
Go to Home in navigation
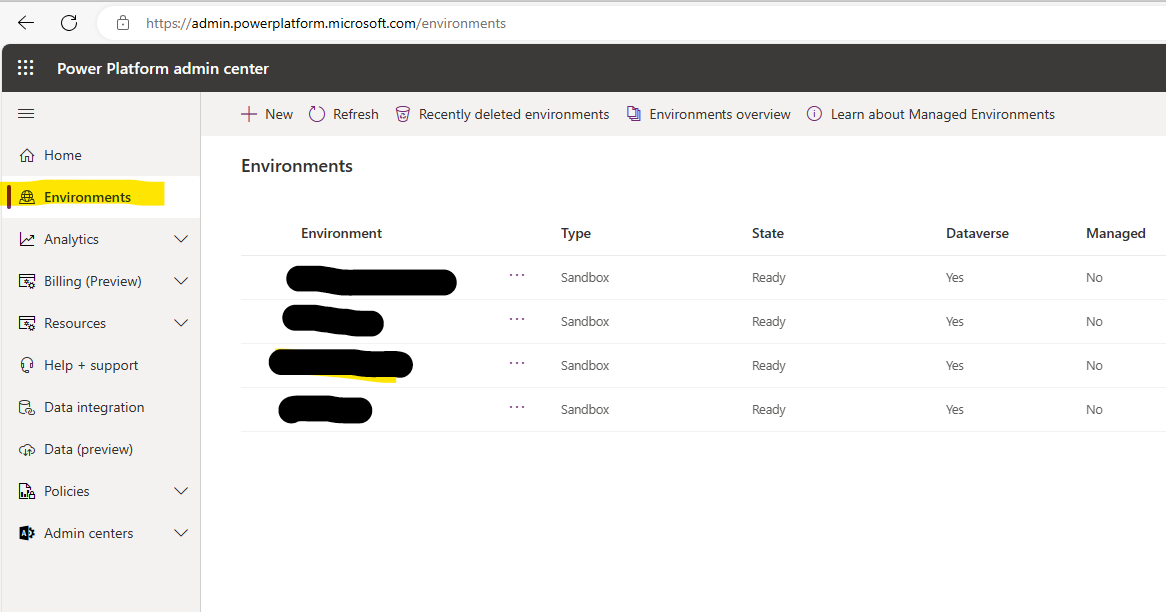pos(63,155)
